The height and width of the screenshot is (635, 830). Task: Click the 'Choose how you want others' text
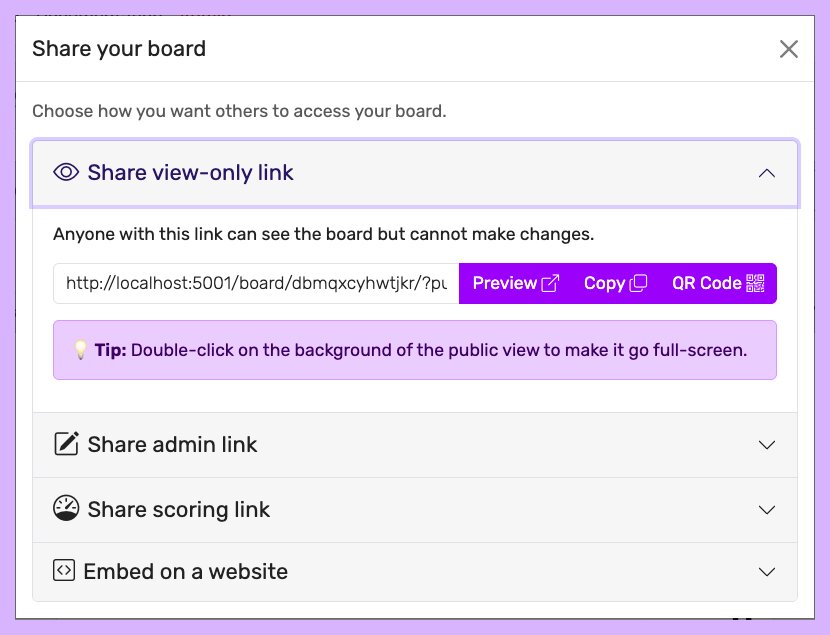click(239, 111)
